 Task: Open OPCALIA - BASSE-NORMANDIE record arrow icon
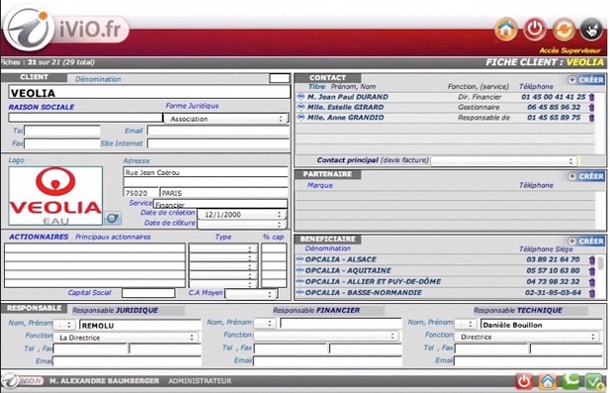tap(300, 292)
